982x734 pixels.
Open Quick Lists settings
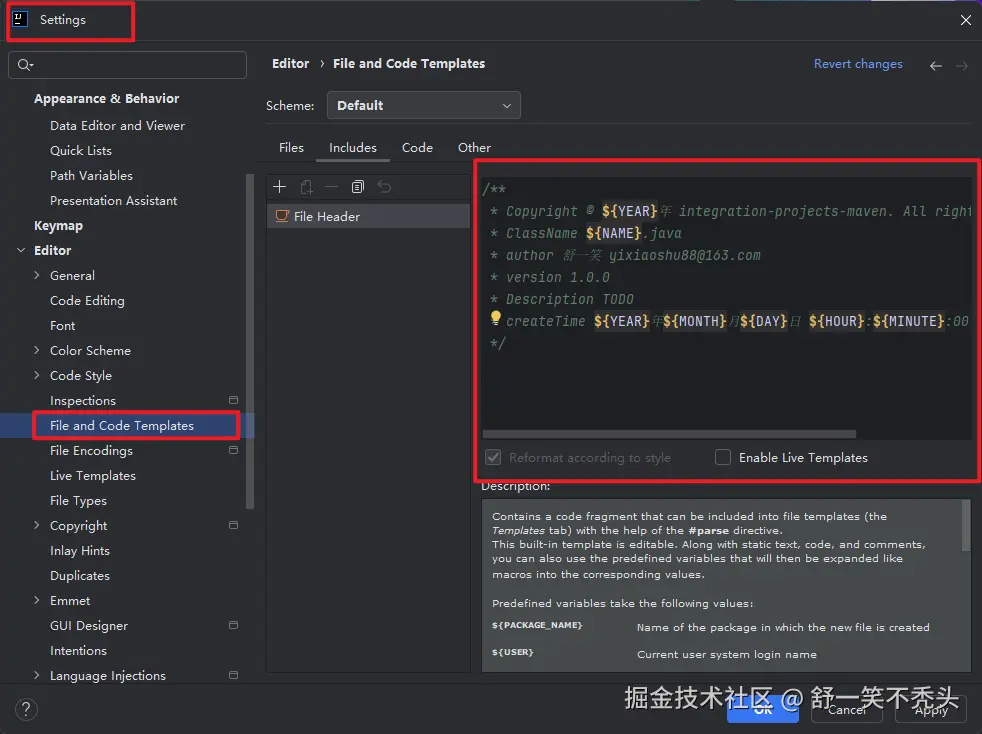[x=81, y=150]
